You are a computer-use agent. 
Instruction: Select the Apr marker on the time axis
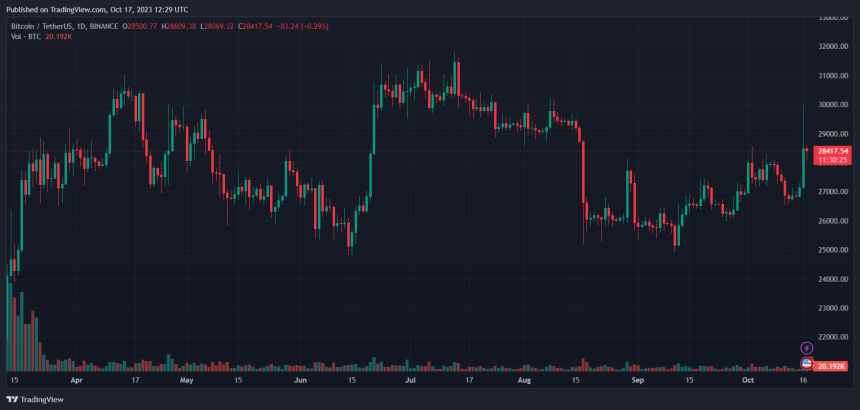coord(77,381)
